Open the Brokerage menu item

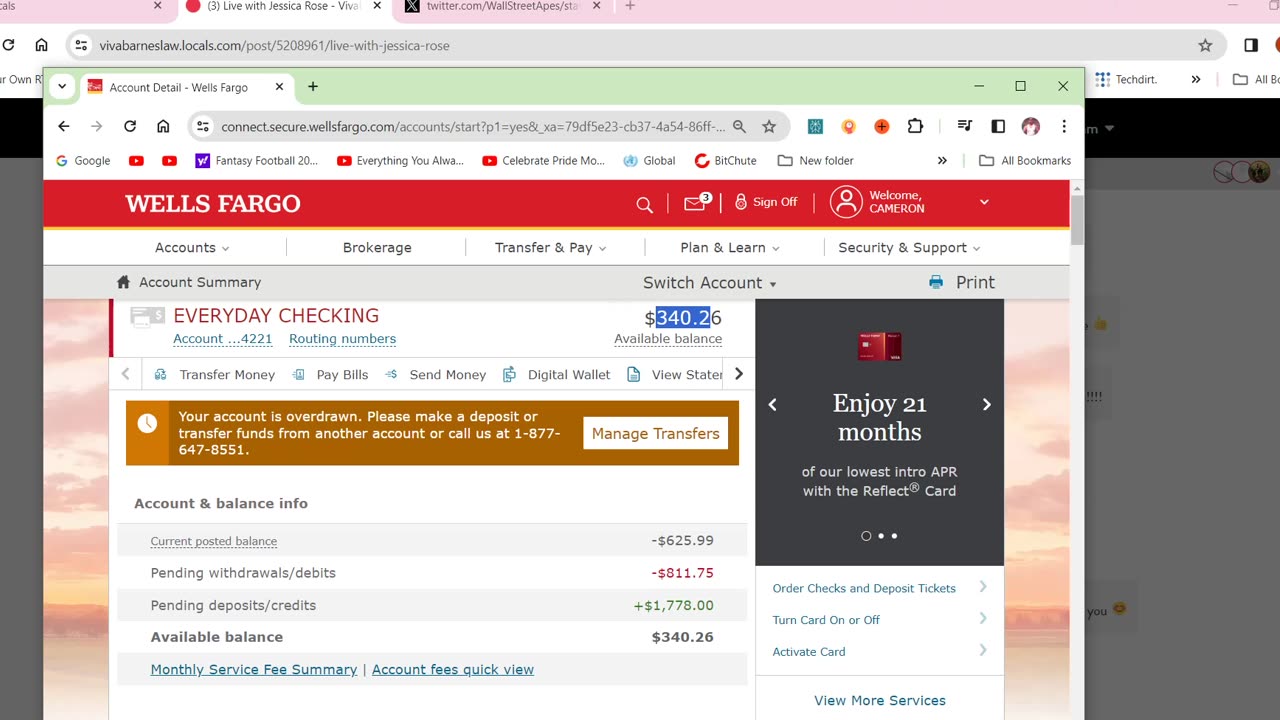(377, 247)
